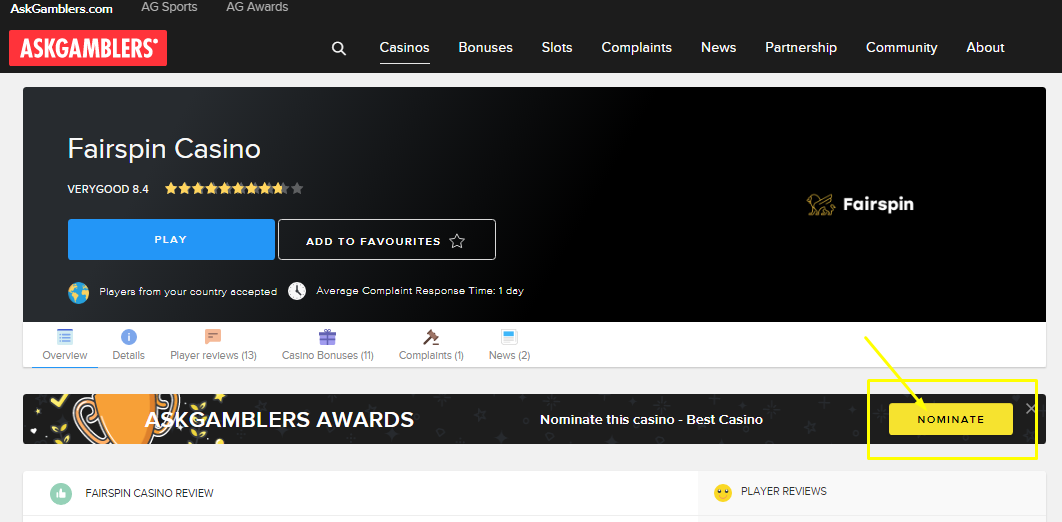
Task: Click the AskGamblers red logo
Action: pos(88,48)
